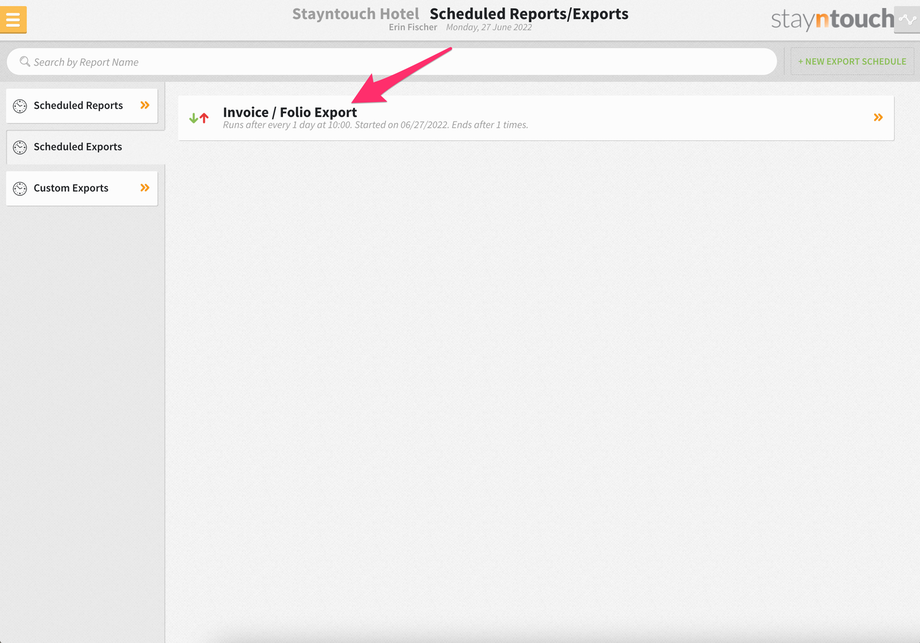920x643 pixels.
Task: Click green/red export arrows icon
Action: [199, 118]
